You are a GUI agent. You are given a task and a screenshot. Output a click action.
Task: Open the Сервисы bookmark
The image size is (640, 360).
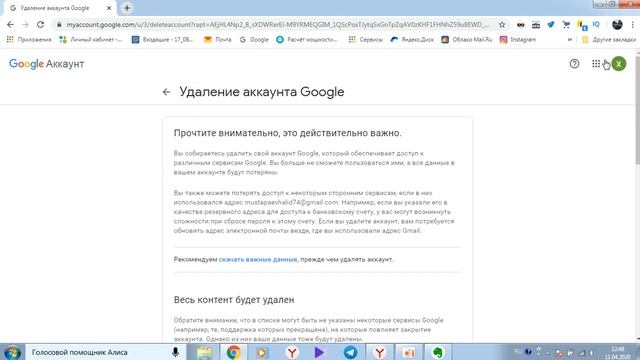tap(366, 40)
